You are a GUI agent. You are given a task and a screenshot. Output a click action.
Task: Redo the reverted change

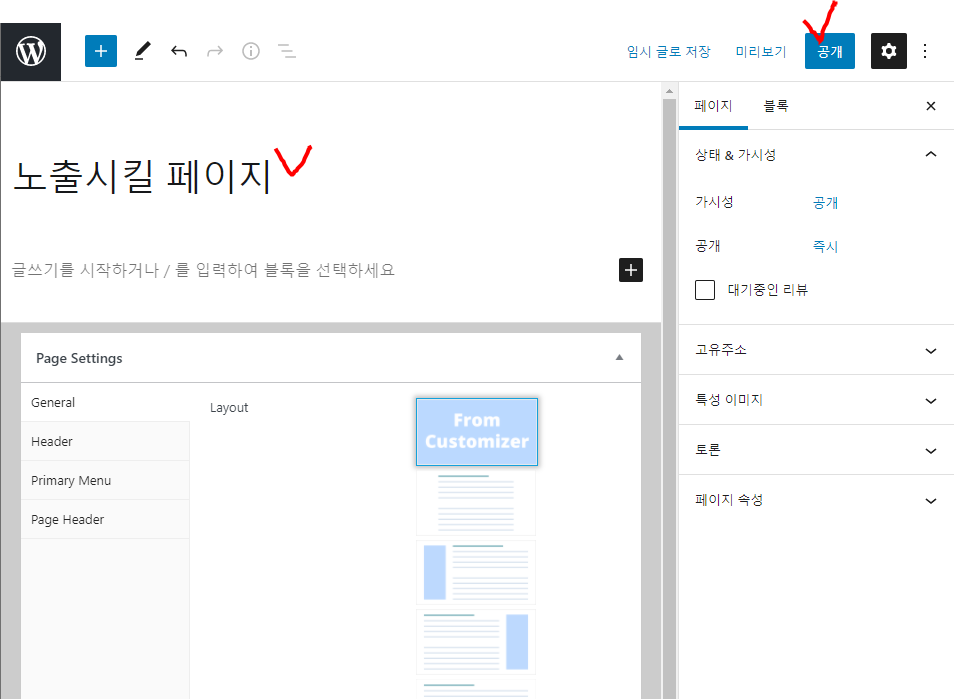[215, 51]
